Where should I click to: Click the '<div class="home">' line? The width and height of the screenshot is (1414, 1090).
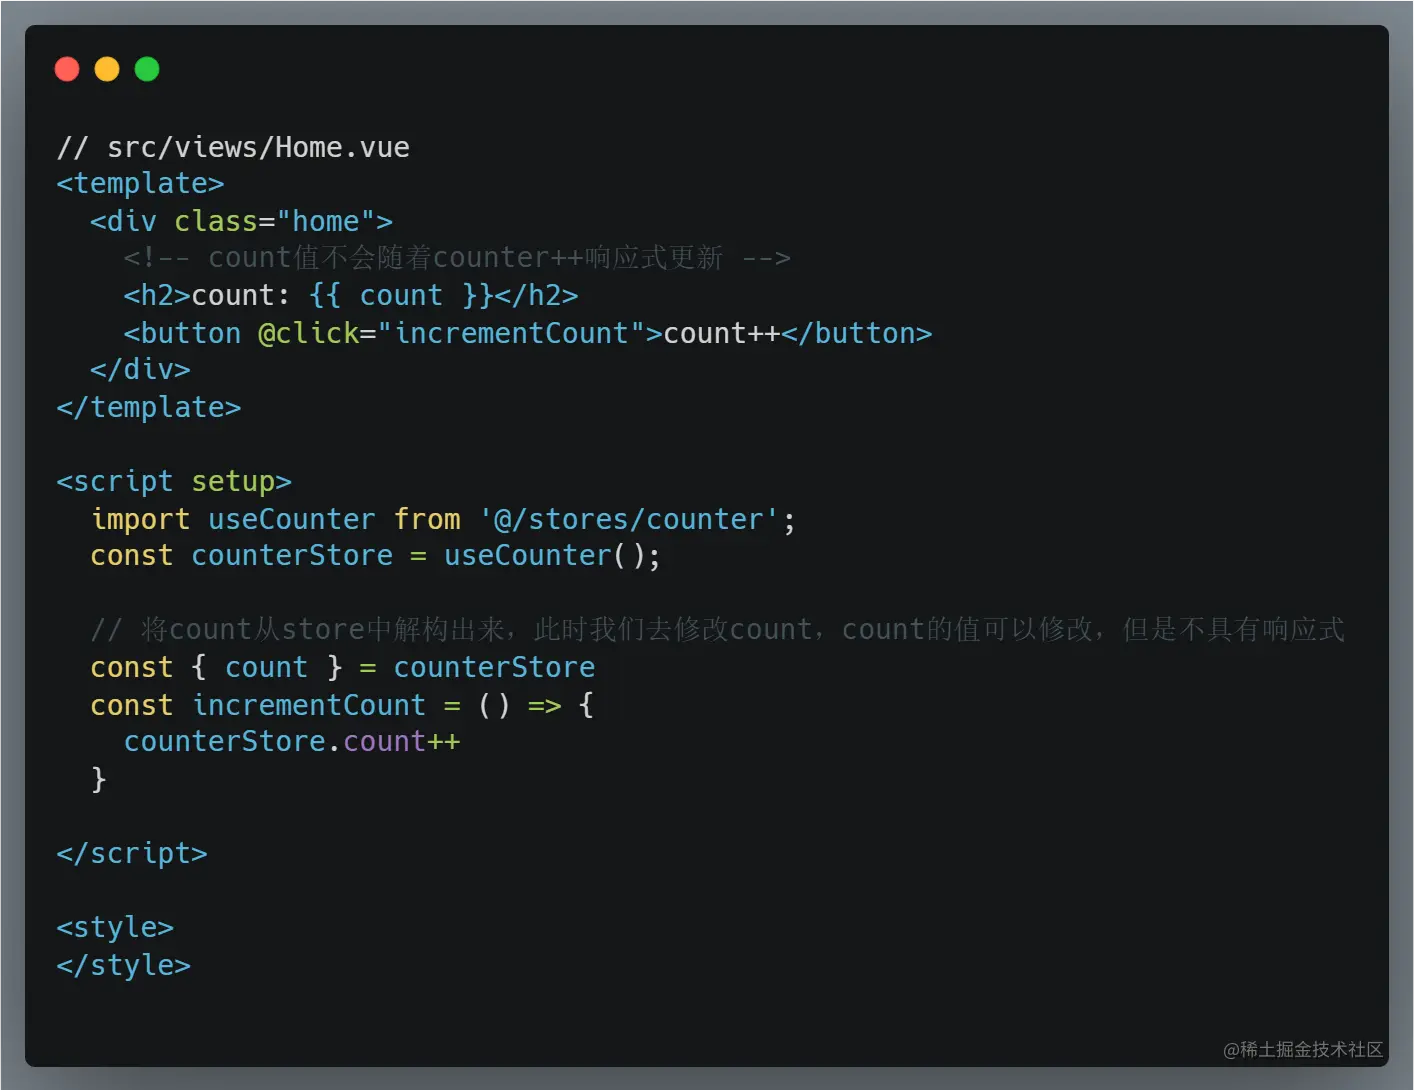pos(241,221)
